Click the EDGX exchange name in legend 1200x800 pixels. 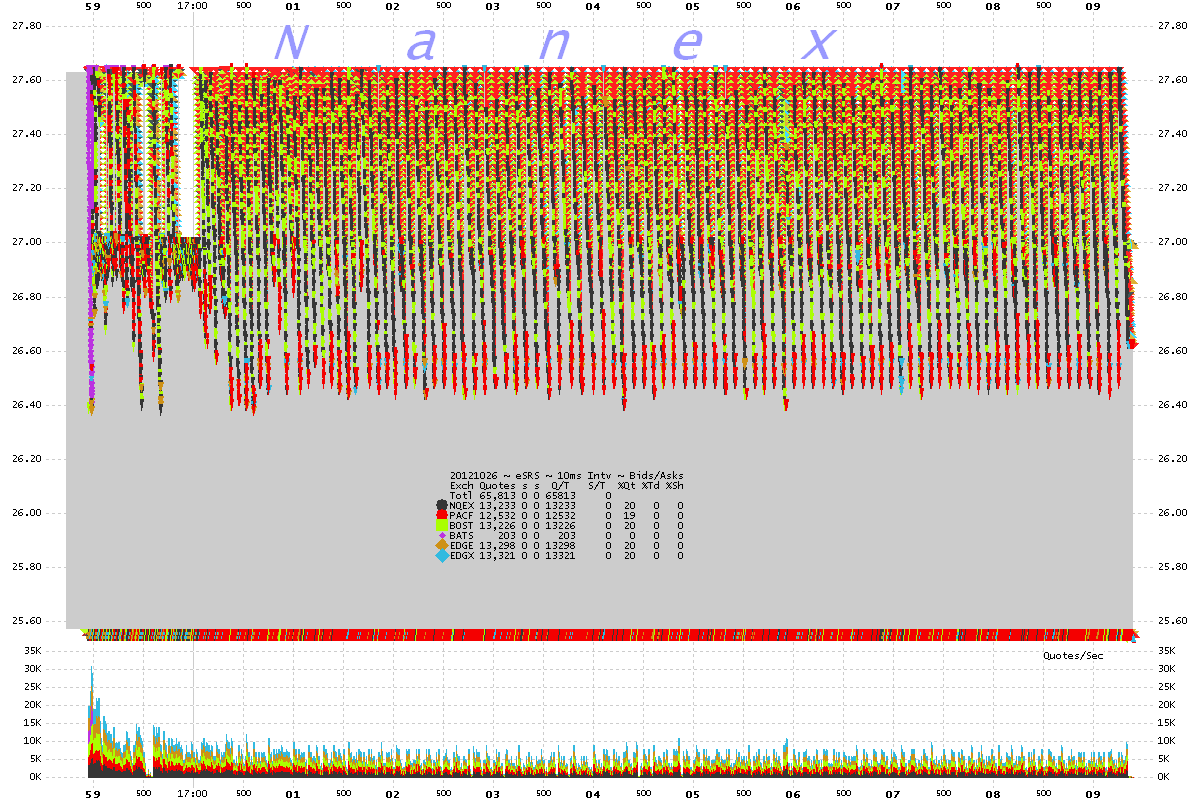point(463,556)
